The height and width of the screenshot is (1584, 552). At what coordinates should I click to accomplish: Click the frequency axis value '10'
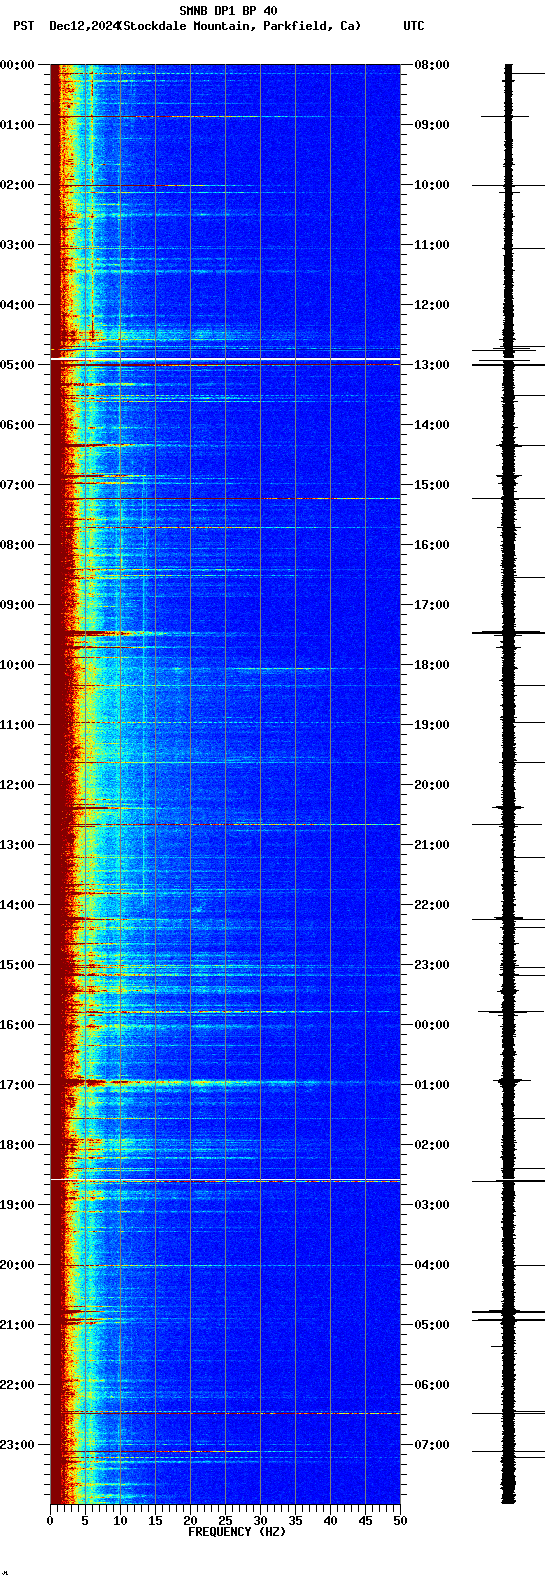[120, 1521]
